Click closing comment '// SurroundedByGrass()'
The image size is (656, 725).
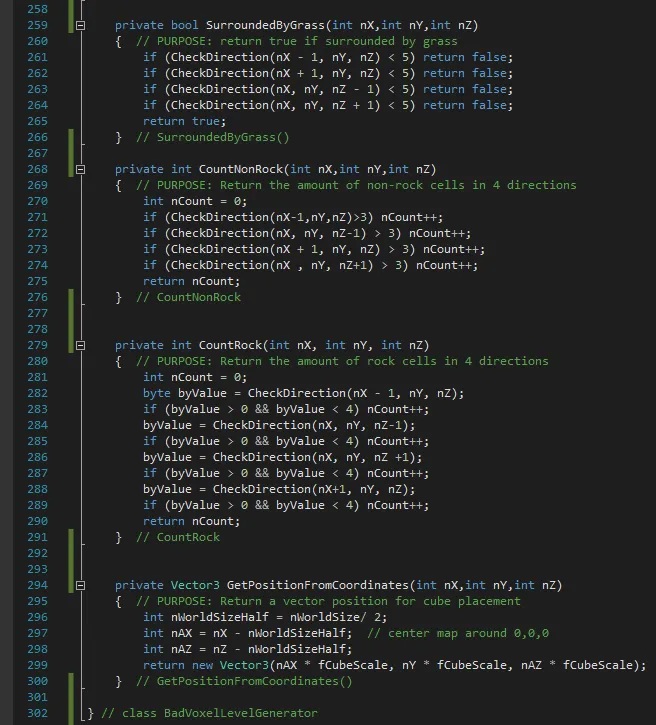[x=213, y=137]
